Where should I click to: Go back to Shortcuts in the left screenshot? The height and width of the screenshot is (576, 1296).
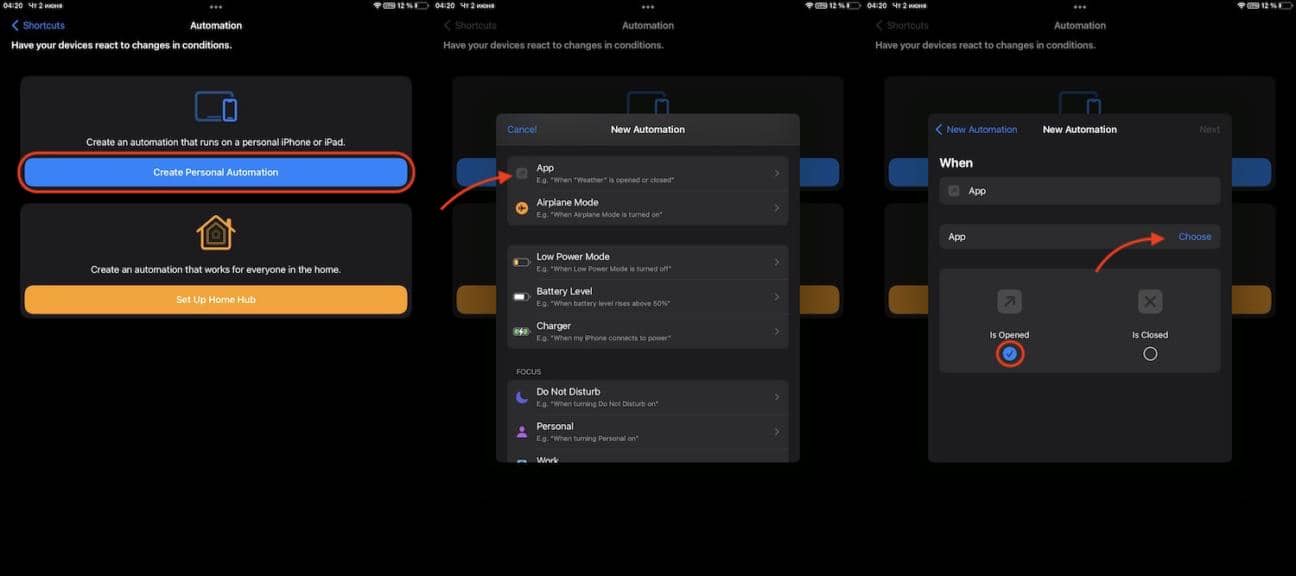(38, 25)
